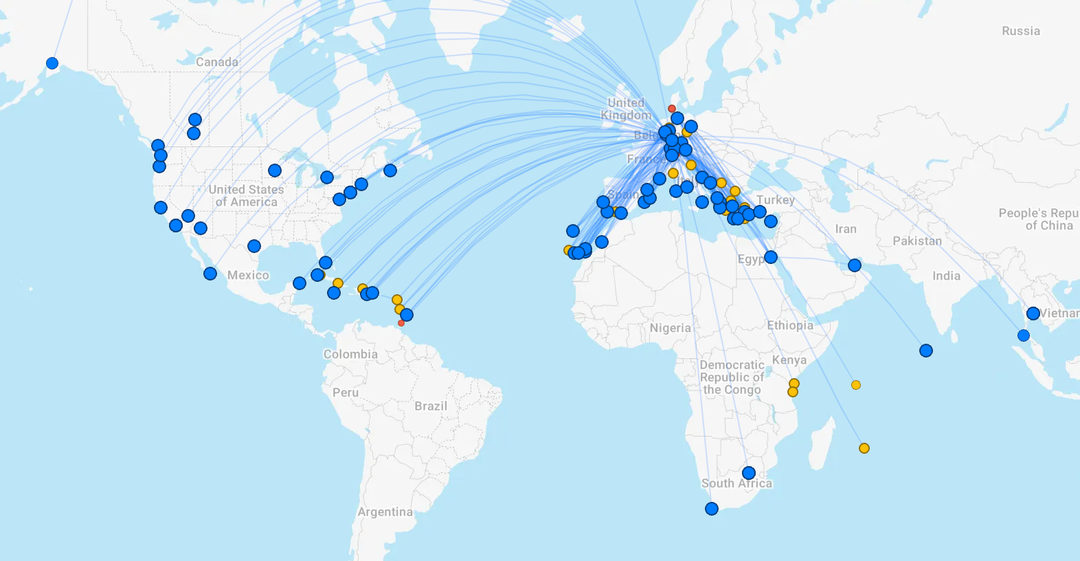Click the Russia map label
Image resolution: width=1080 pixels, height=561 pixels.
1020,31
